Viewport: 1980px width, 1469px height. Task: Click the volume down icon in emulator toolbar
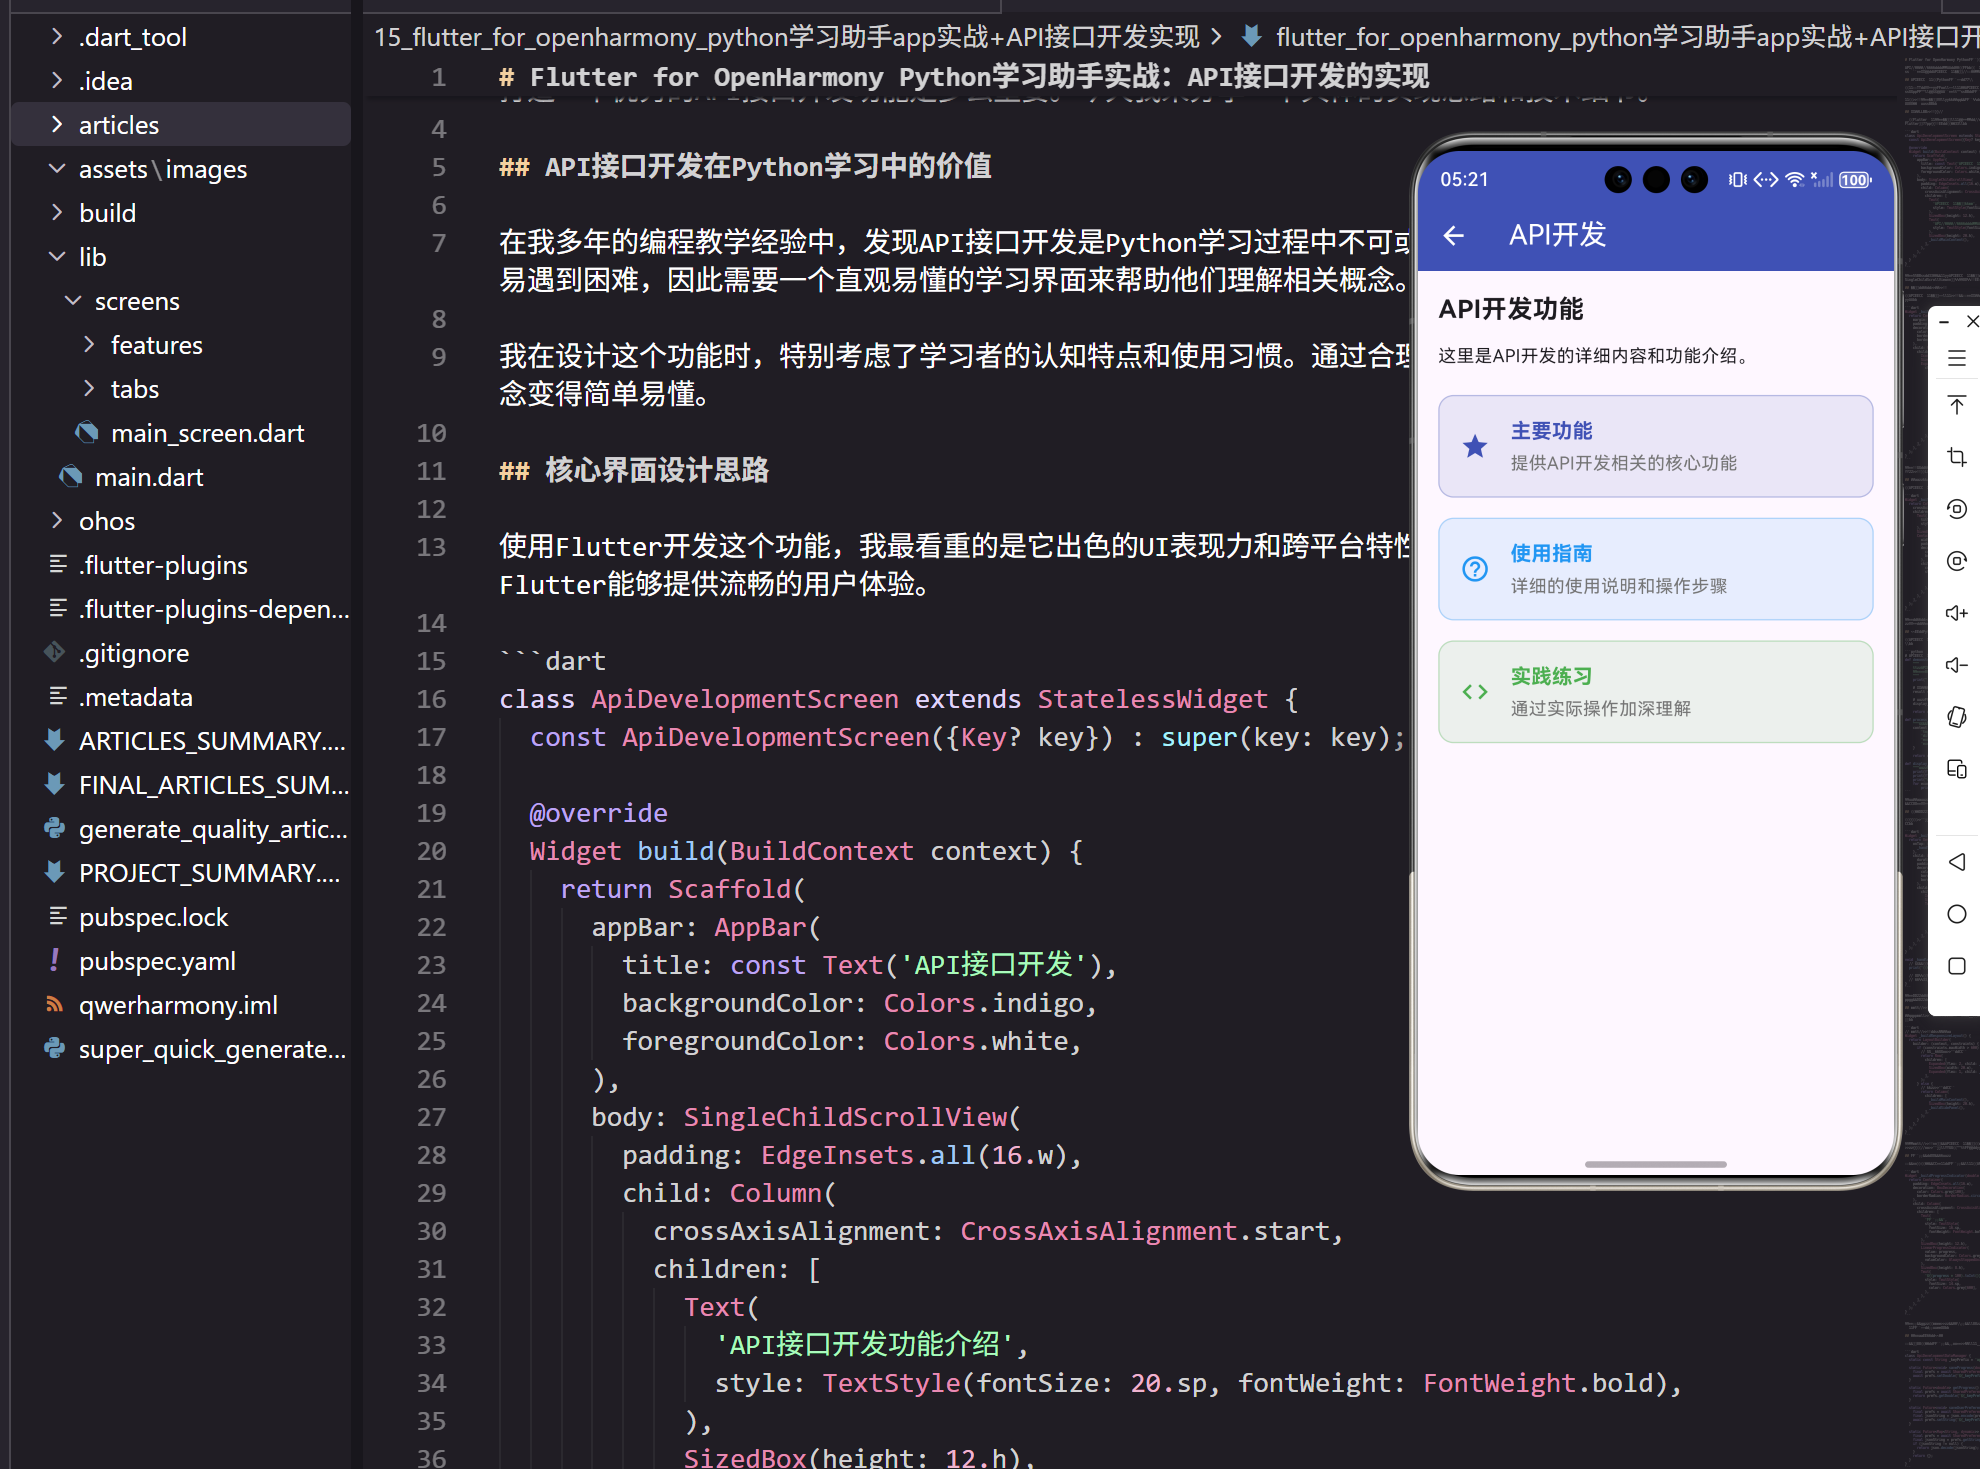pos(1957,665)
